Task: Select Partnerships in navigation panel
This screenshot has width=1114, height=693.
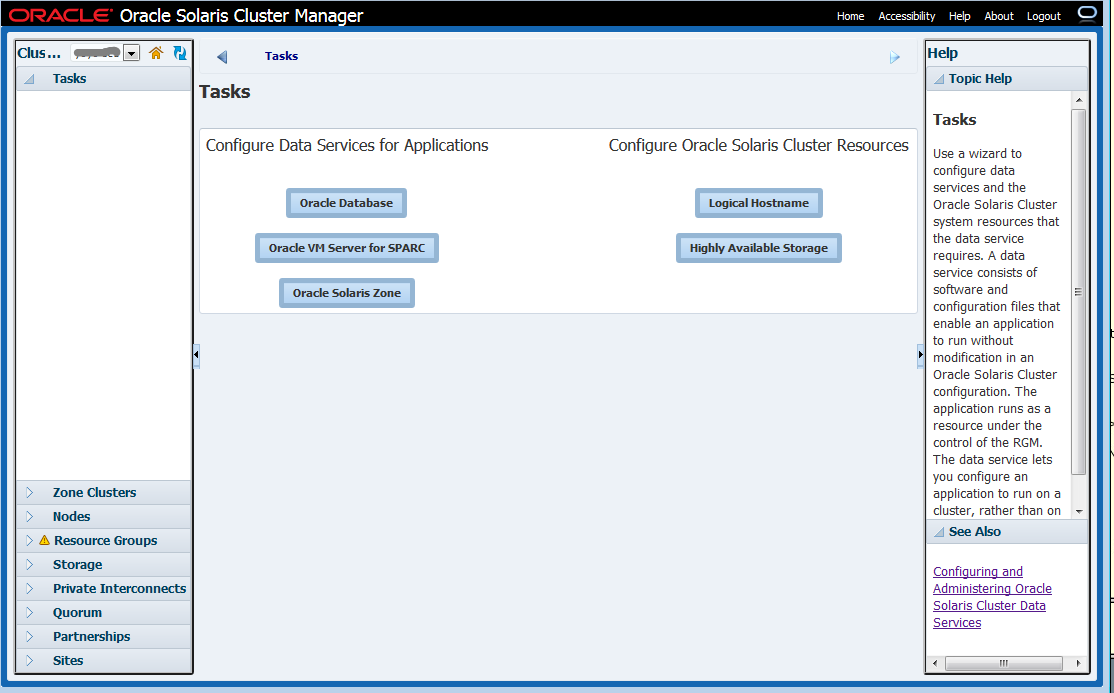Action: point(91,636)
